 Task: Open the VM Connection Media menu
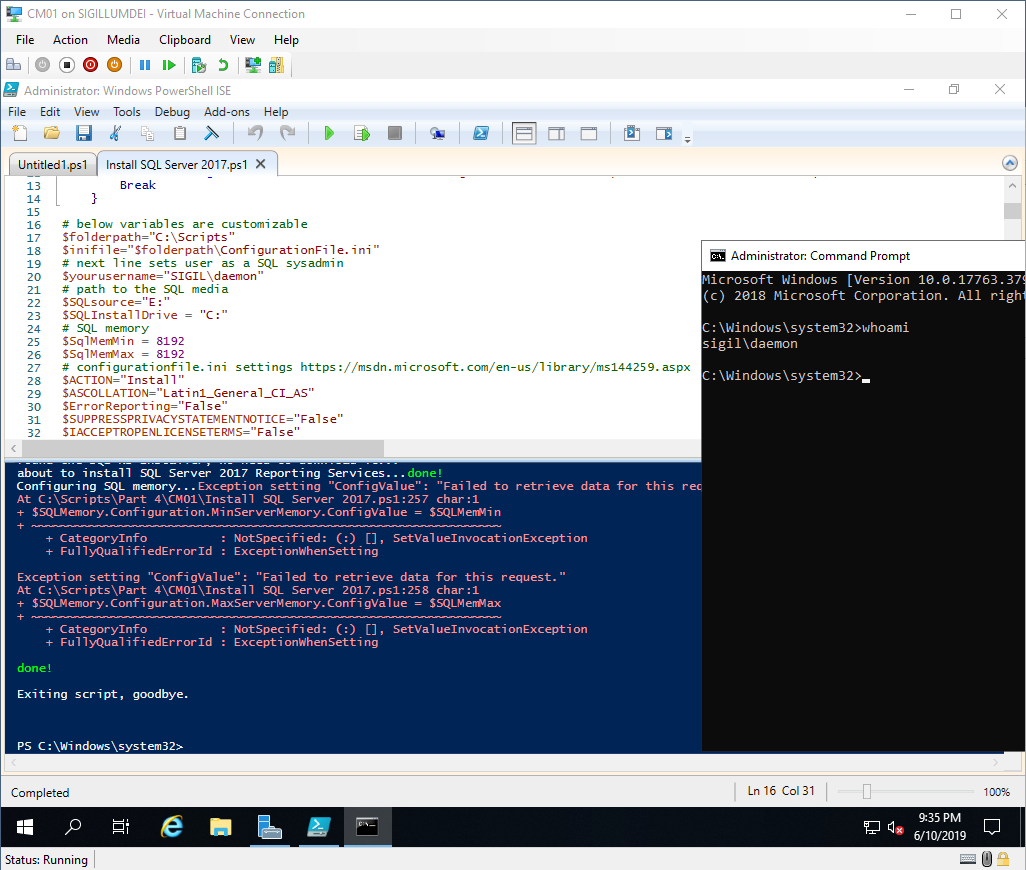pos(123,40)
